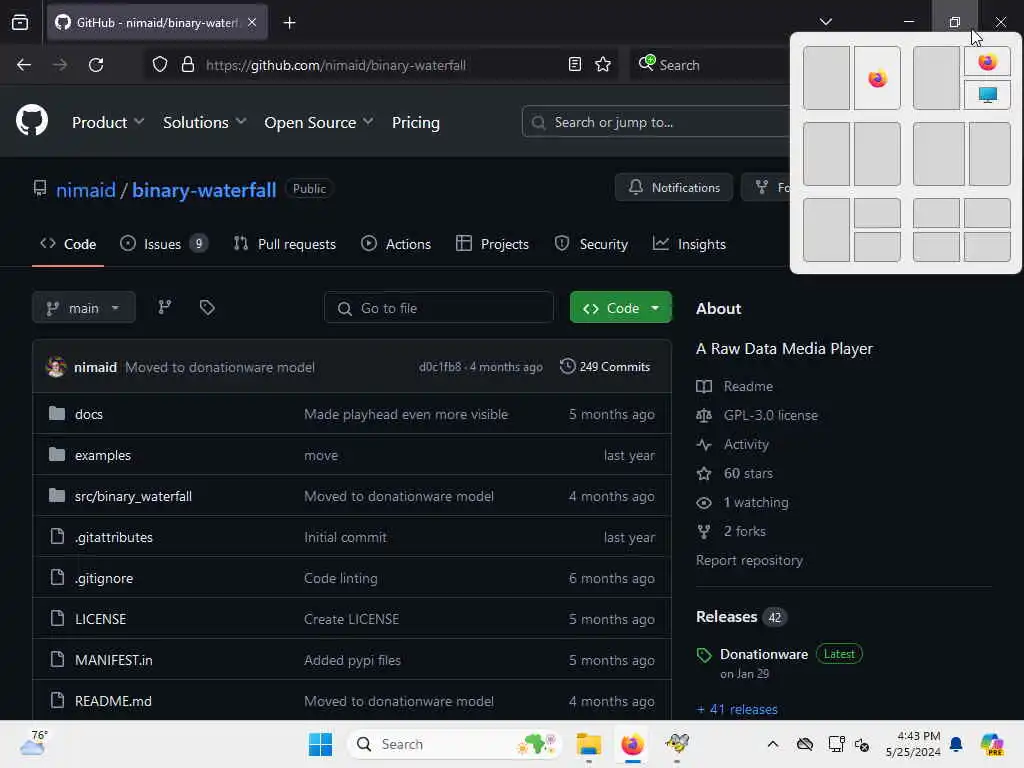Open the d0c1fb8 commit hash link
This screenshot has width=1024, height=768.
pyautogui.click(x=440, y=366)
